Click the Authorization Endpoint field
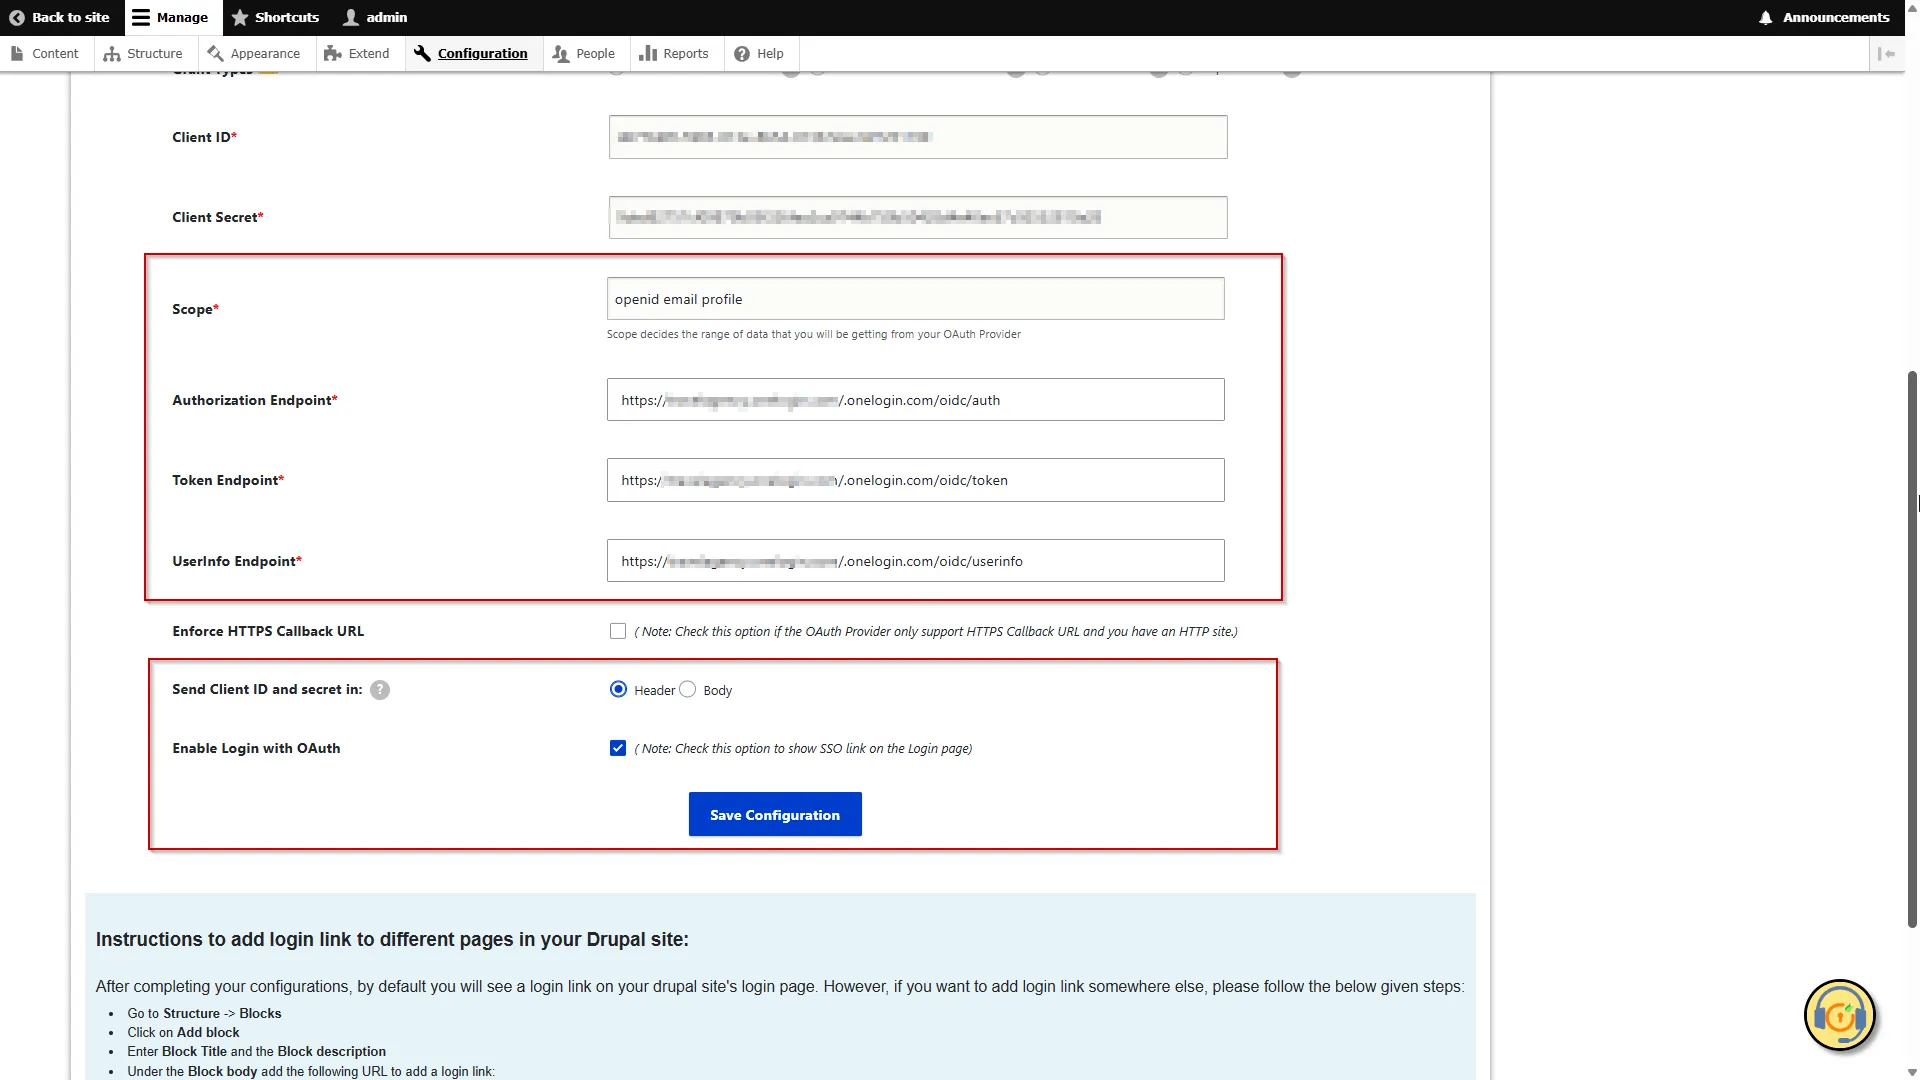 click(916, 400)
